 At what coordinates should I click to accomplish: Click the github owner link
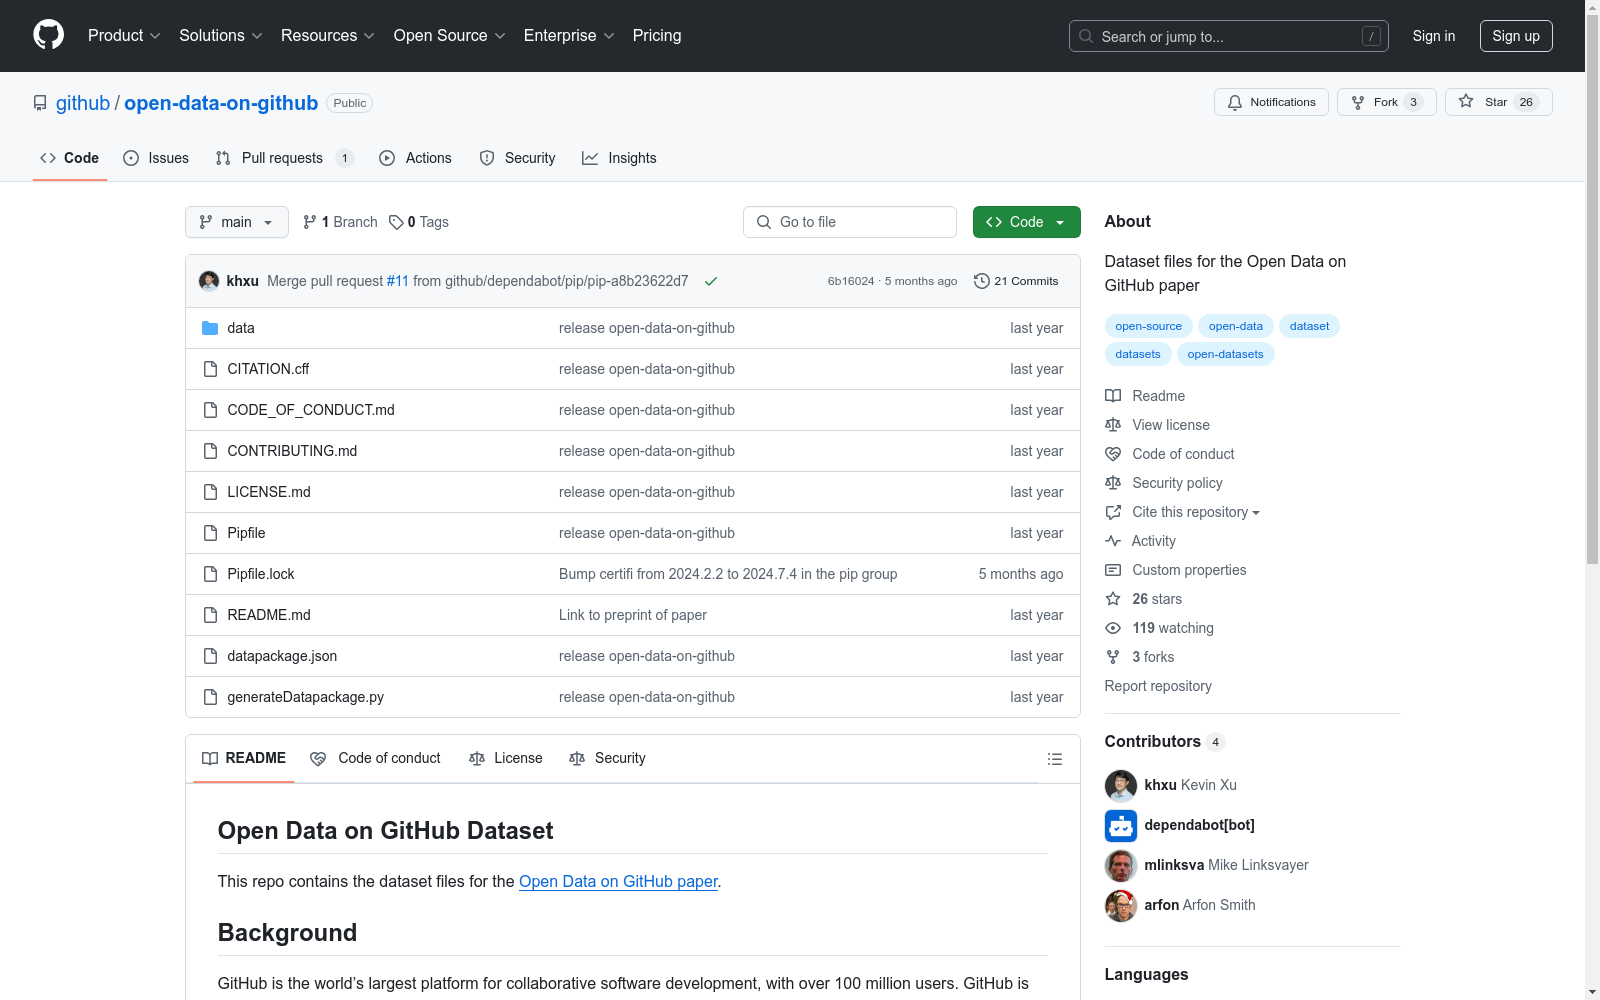[83, 103]
